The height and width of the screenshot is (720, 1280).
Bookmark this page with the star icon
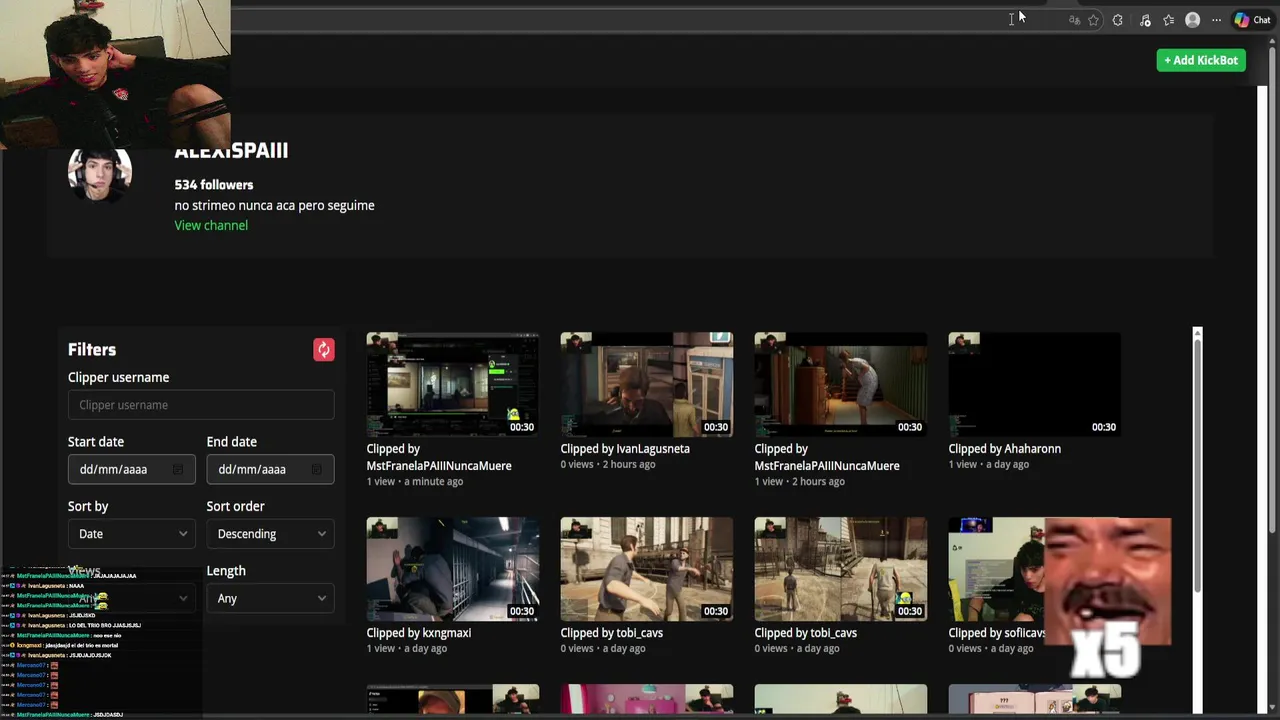coord(1094,20)
